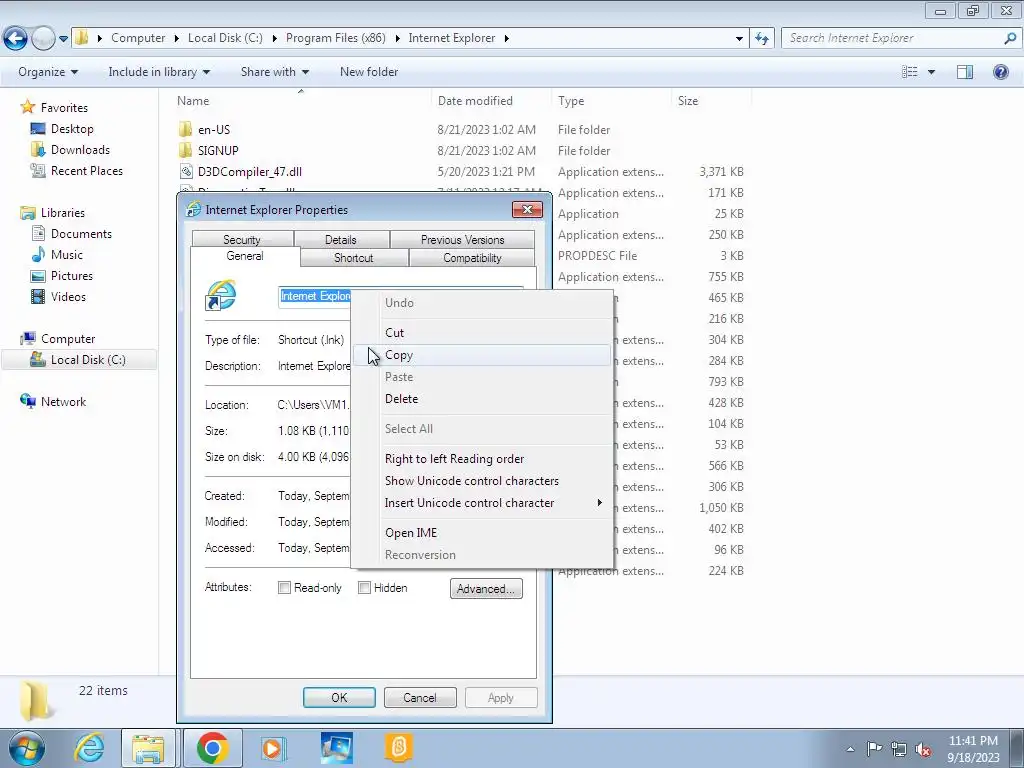
Task: Switch to the Security tab
Action: pyautogui.click(x=242, y=239)
